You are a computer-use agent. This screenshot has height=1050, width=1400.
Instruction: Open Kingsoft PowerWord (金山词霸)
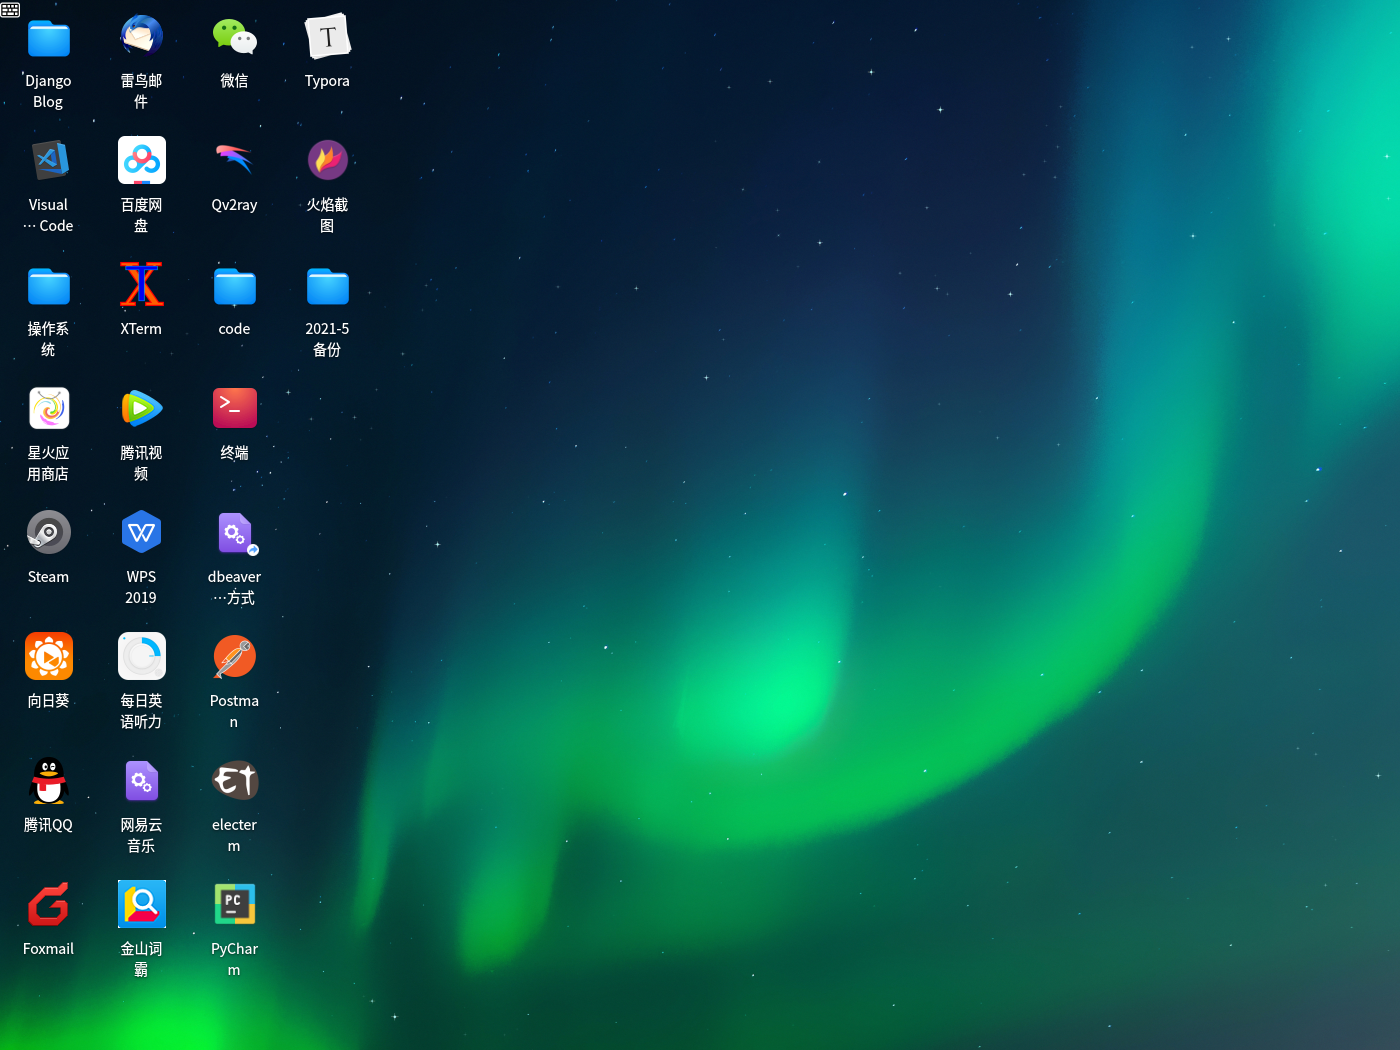coord(141,905)
